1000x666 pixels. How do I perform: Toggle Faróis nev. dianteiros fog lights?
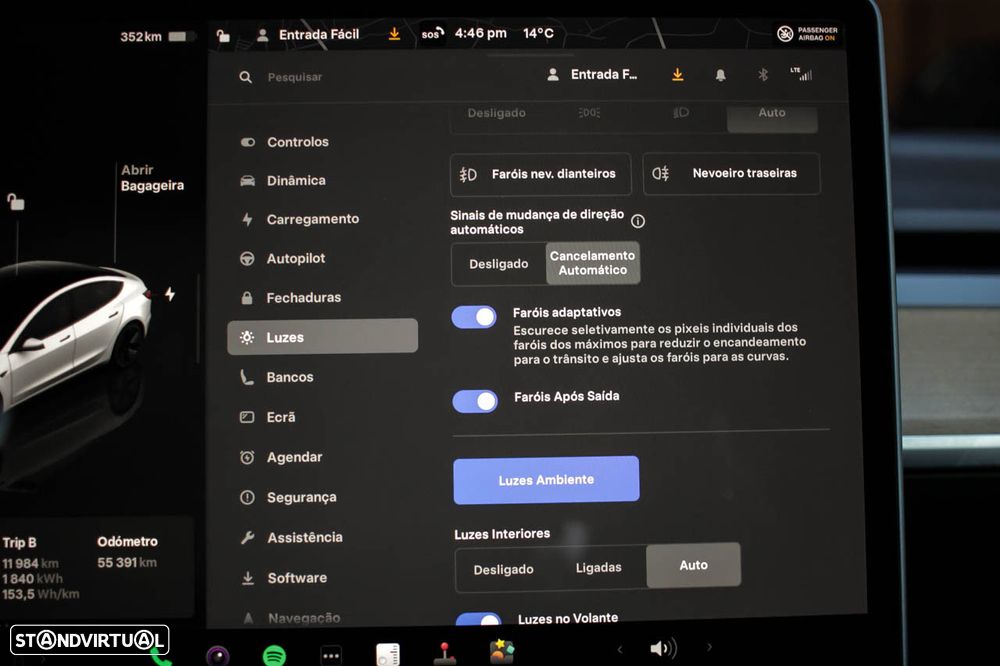540,174
